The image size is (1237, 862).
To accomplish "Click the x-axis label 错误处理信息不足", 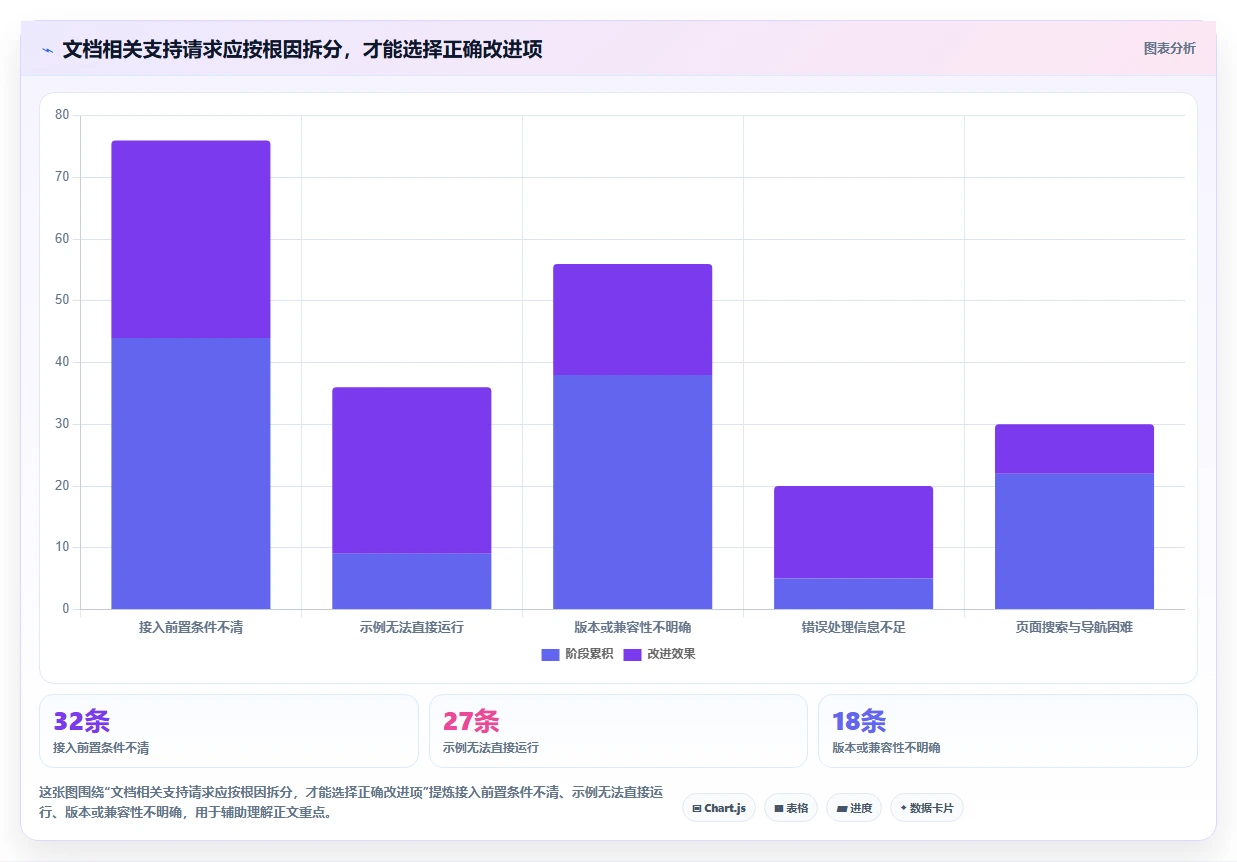I will pos(854,628).
